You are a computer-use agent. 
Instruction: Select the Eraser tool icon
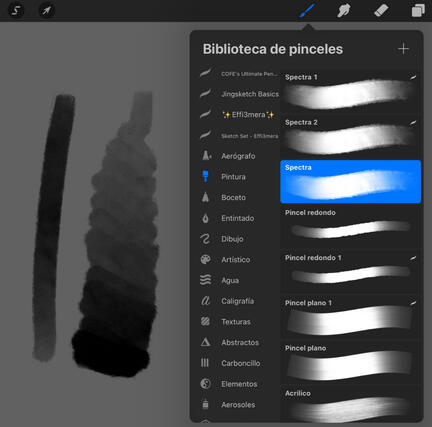381,10
